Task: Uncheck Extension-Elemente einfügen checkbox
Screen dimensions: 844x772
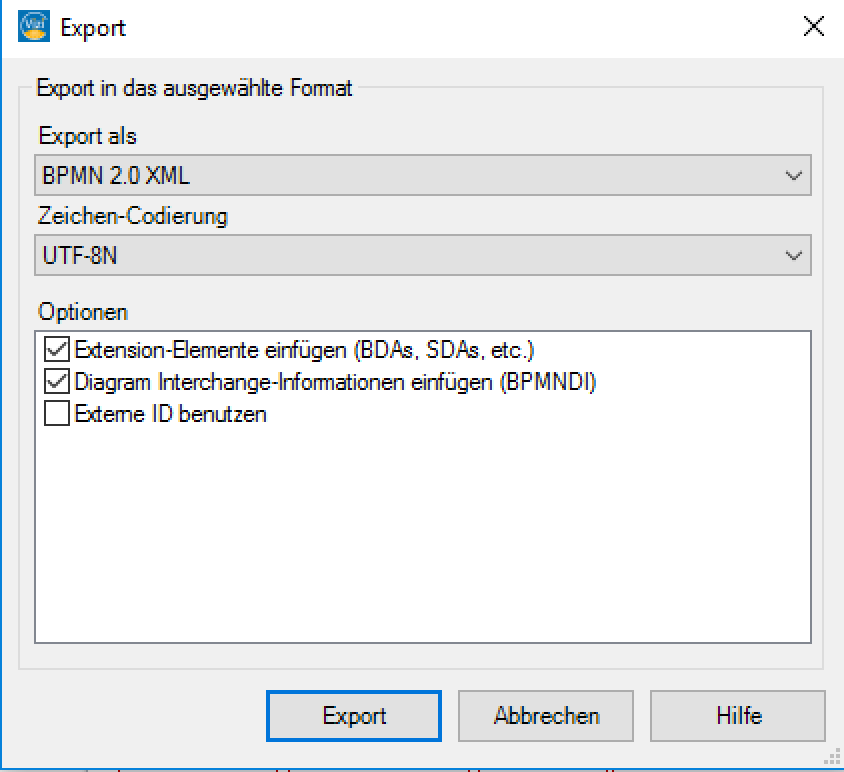Action: (x=57, y=350)
